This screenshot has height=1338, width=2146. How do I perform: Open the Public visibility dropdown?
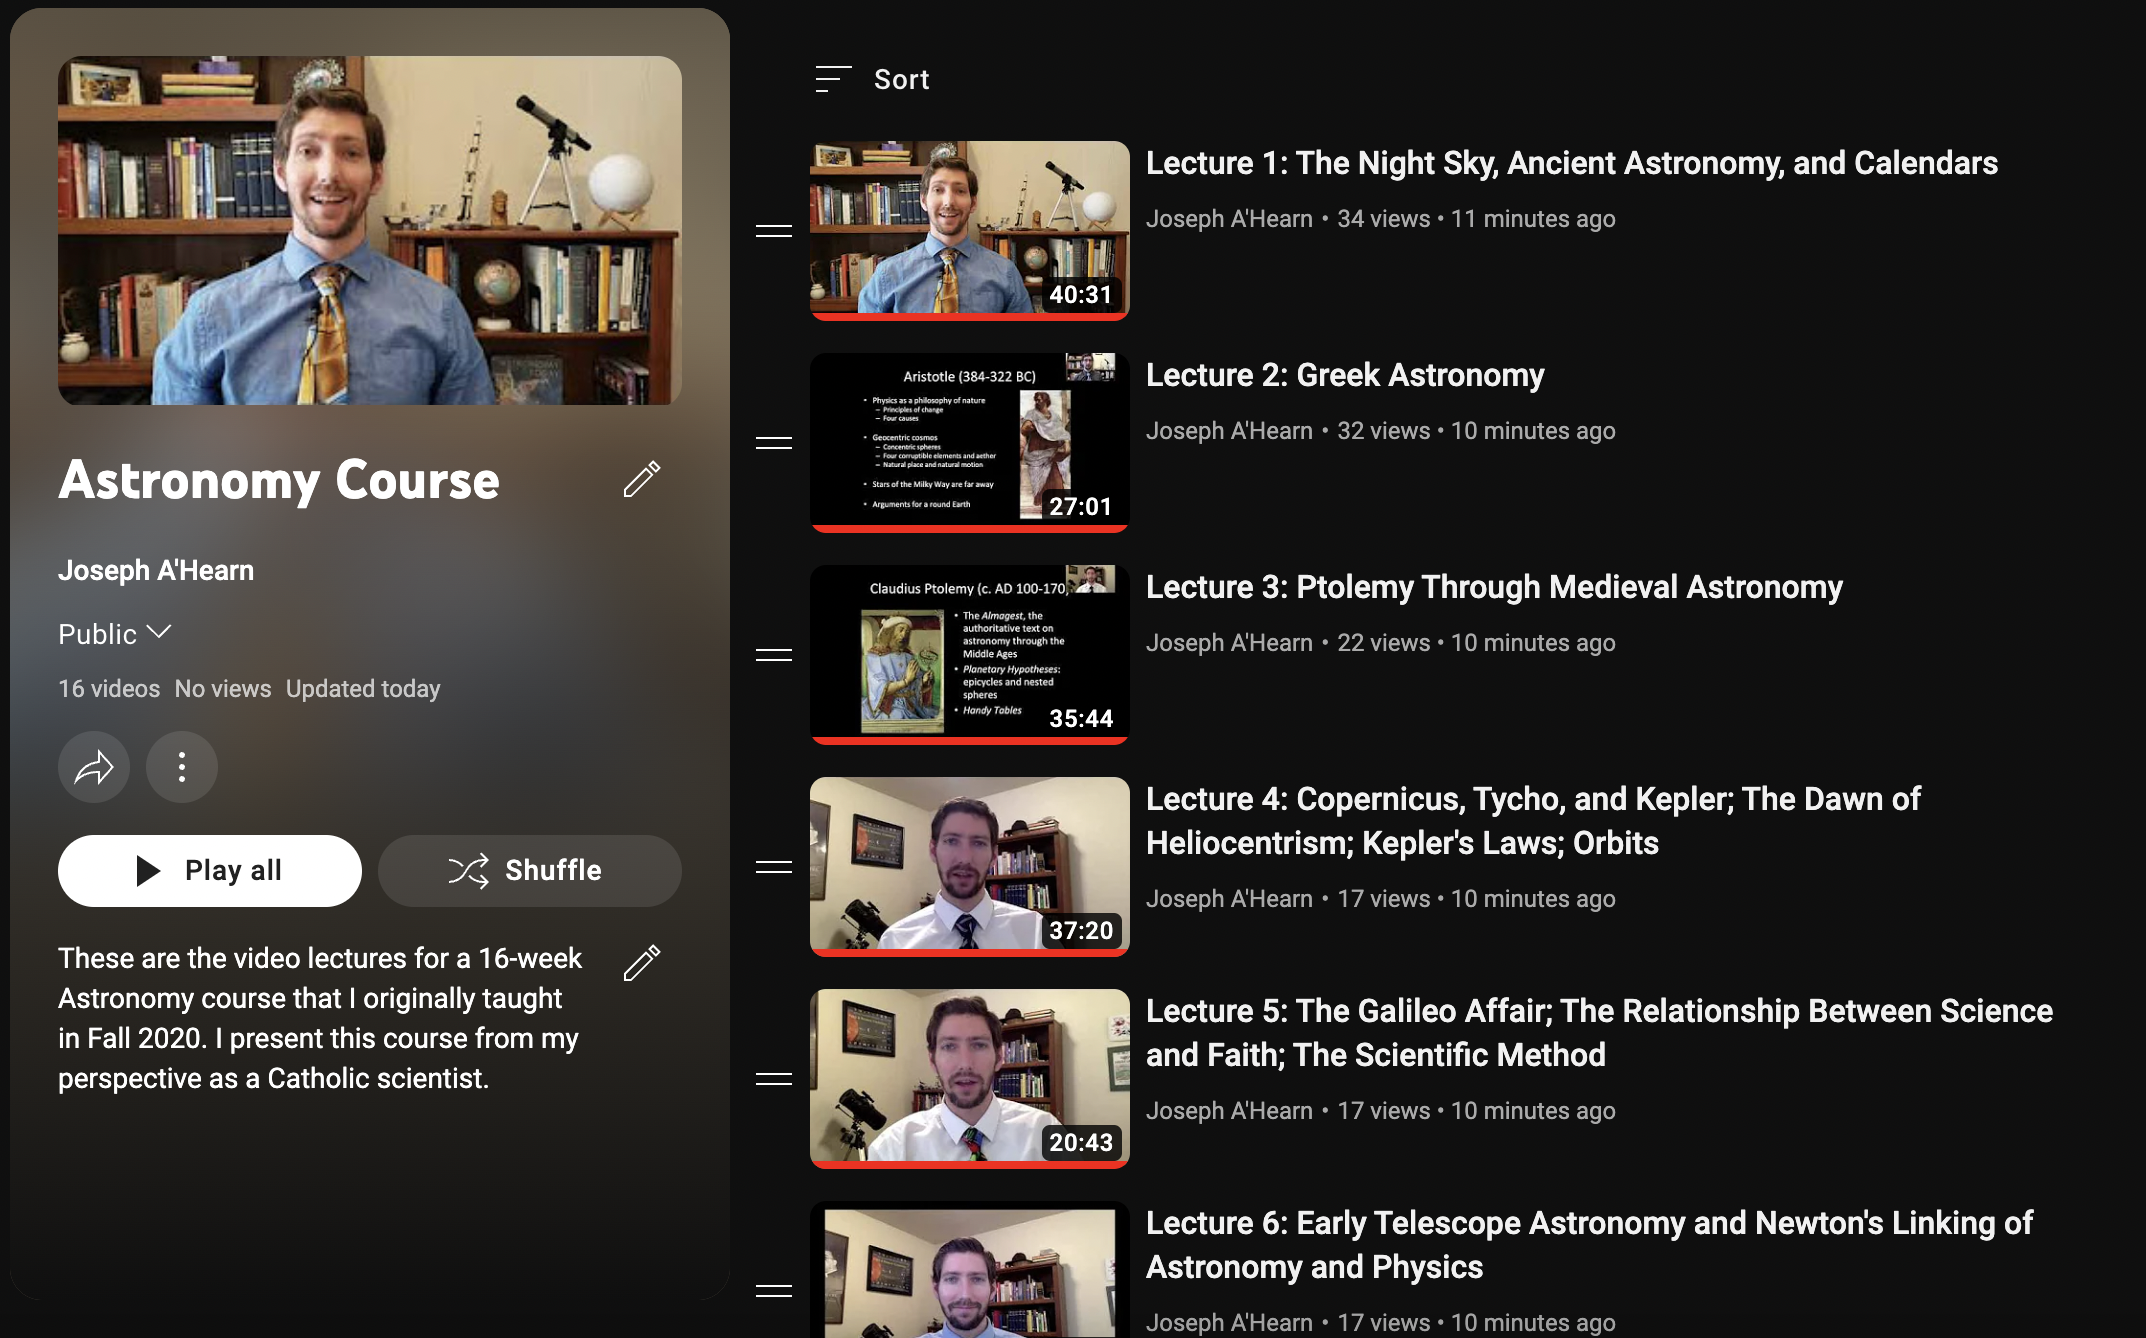(x=115, y=634)
